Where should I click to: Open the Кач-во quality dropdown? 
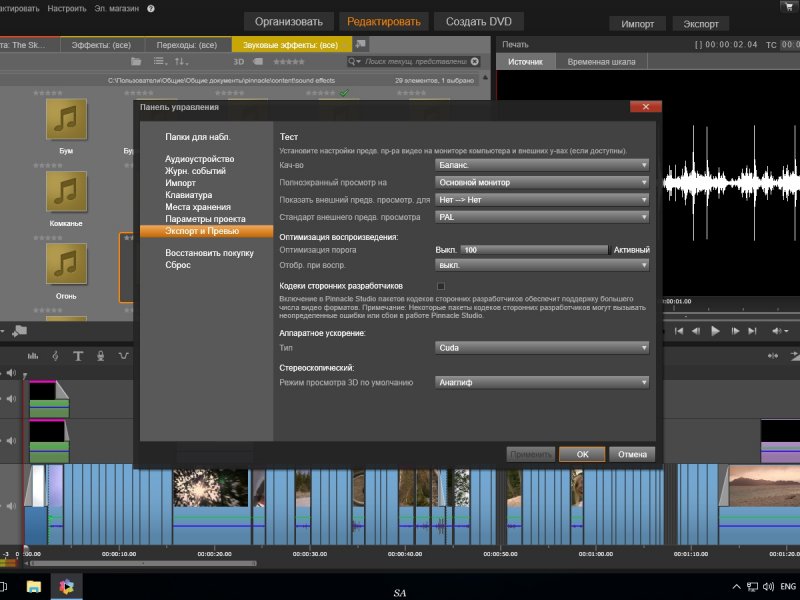[x=543, y=165]
